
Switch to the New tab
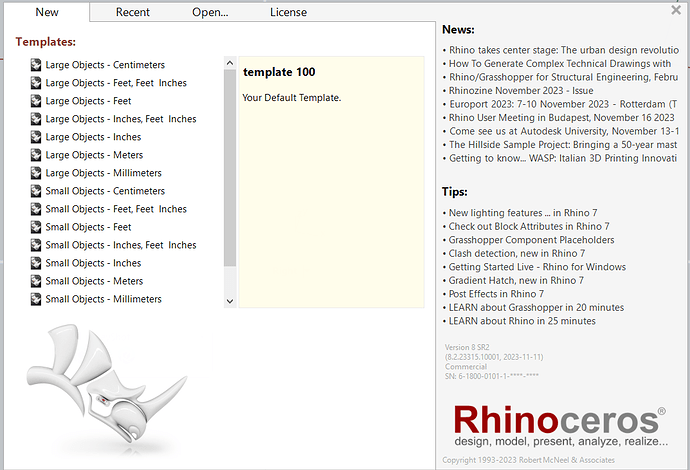(47, 12)
